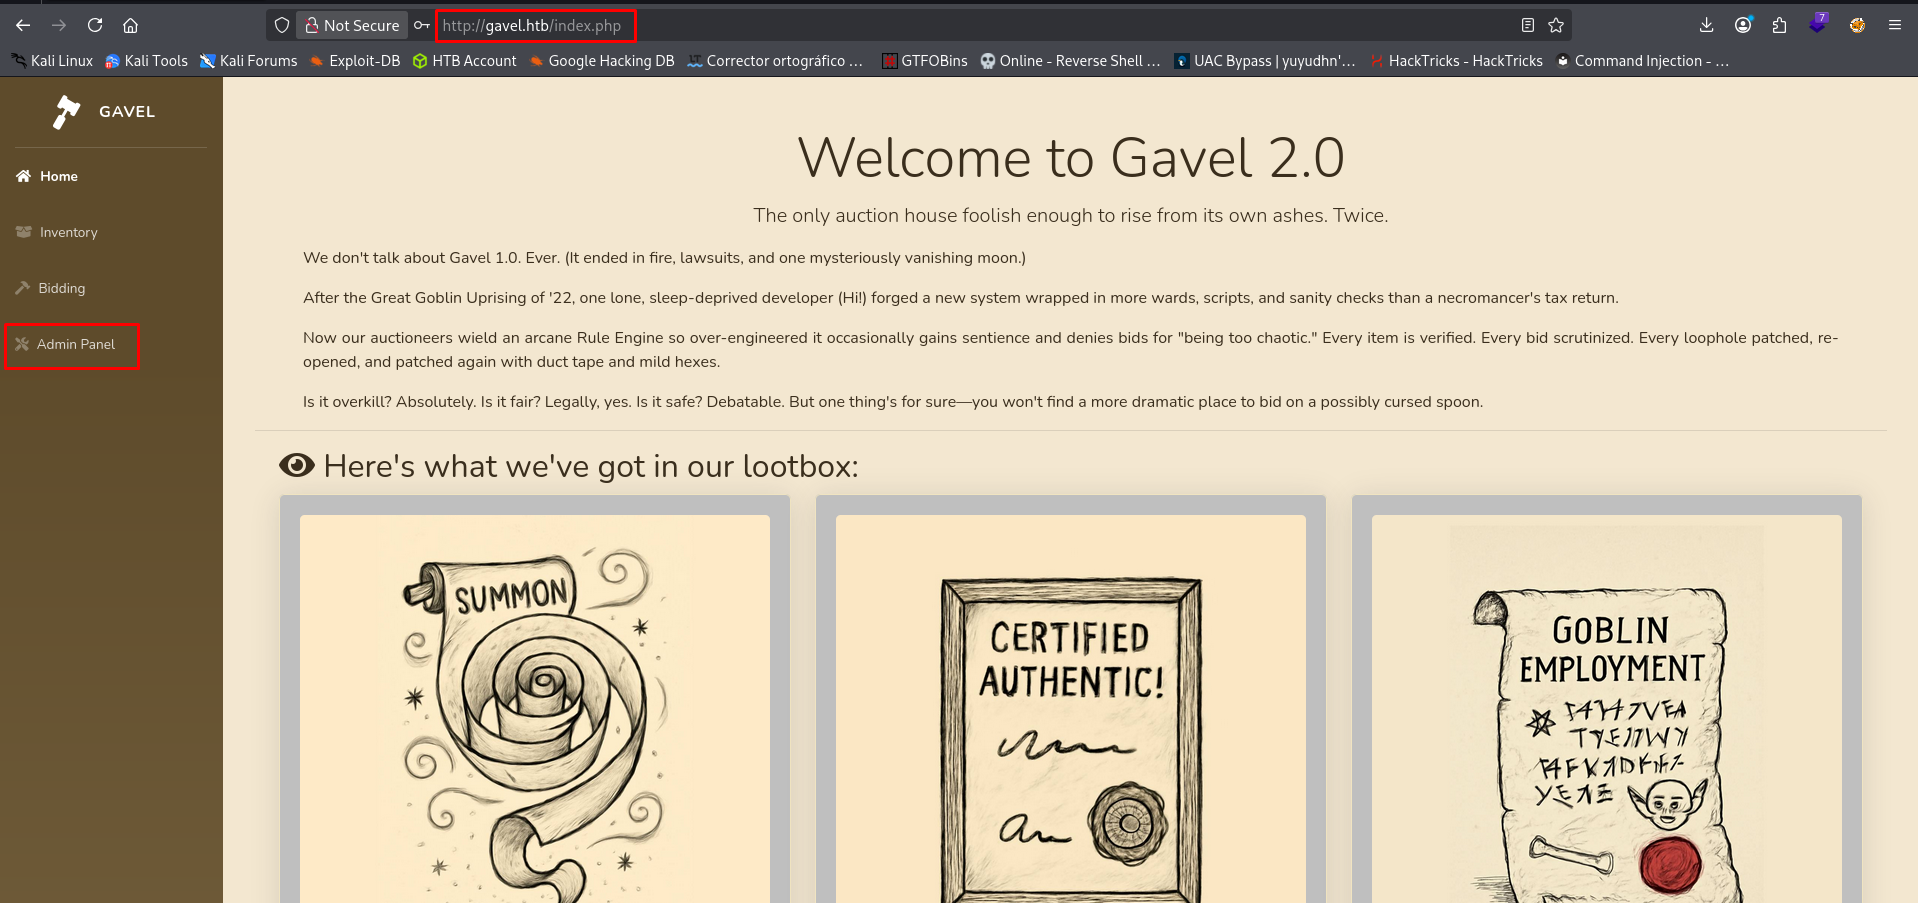Open the Inventory sidebar item
This screenshot has height=903, width=1918.
pos(68,232)
